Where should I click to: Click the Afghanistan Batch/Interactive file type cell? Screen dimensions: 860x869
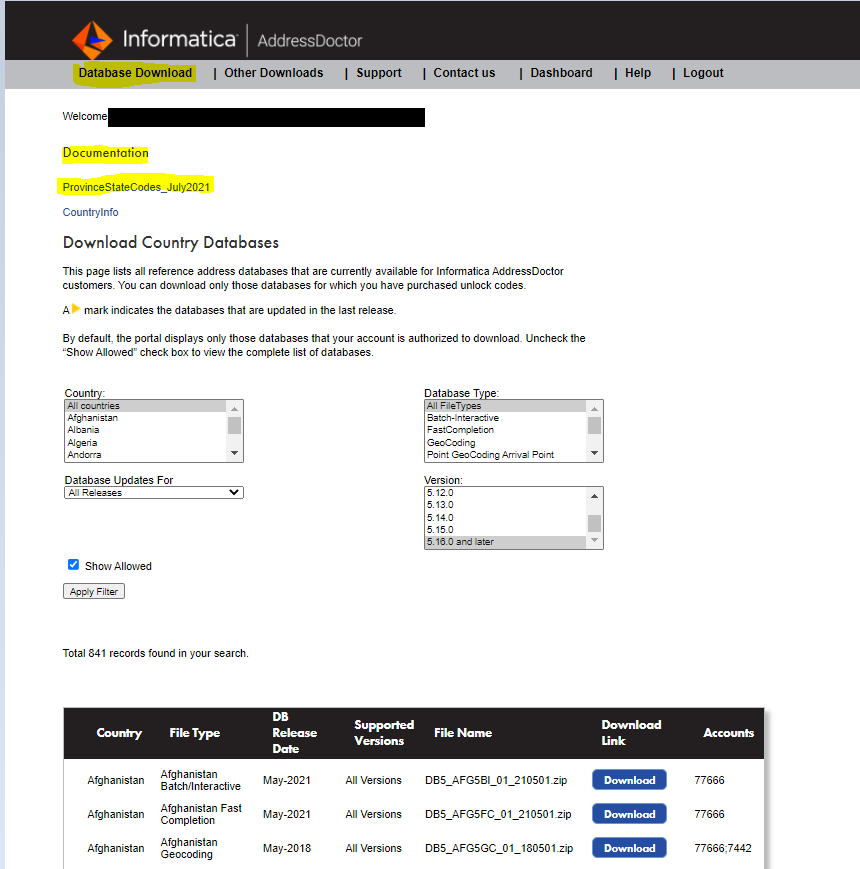pyautogui.click(x=201, y=780)
